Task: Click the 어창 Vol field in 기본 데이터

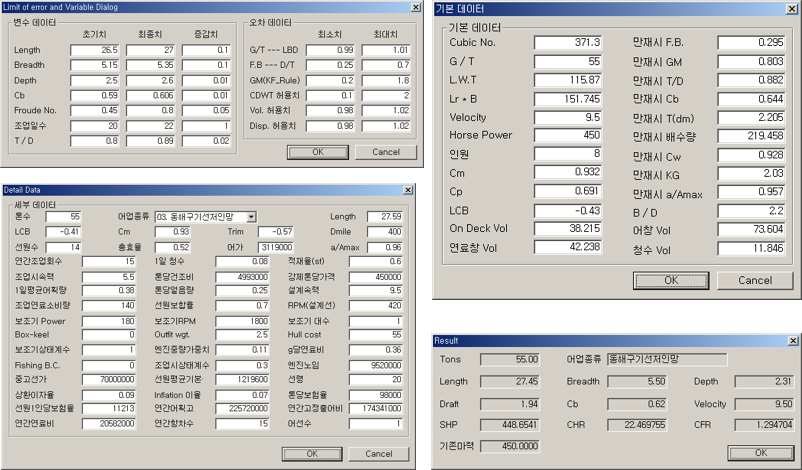Action: coord(755,228)
